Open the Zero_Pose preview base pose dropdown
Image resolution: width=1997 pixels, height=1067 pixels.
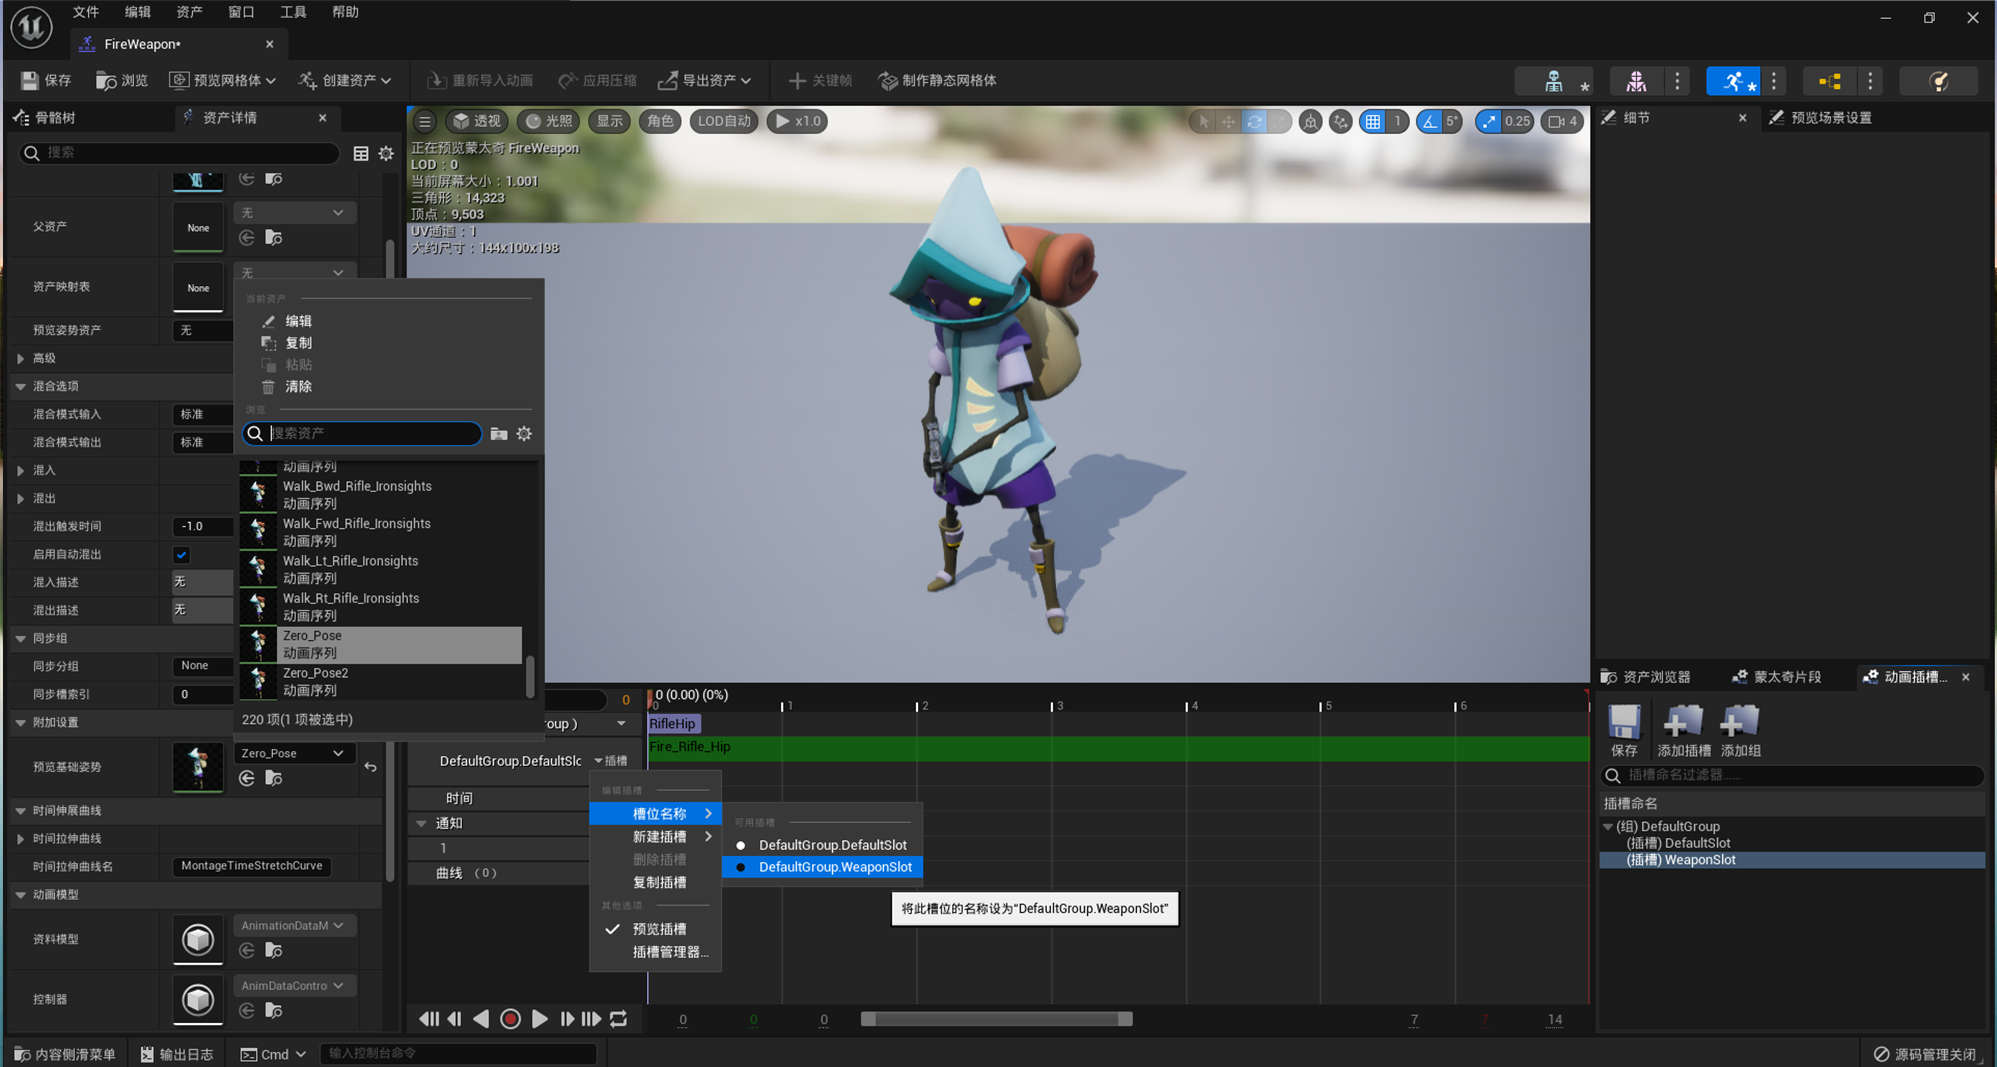click(293, 753)
